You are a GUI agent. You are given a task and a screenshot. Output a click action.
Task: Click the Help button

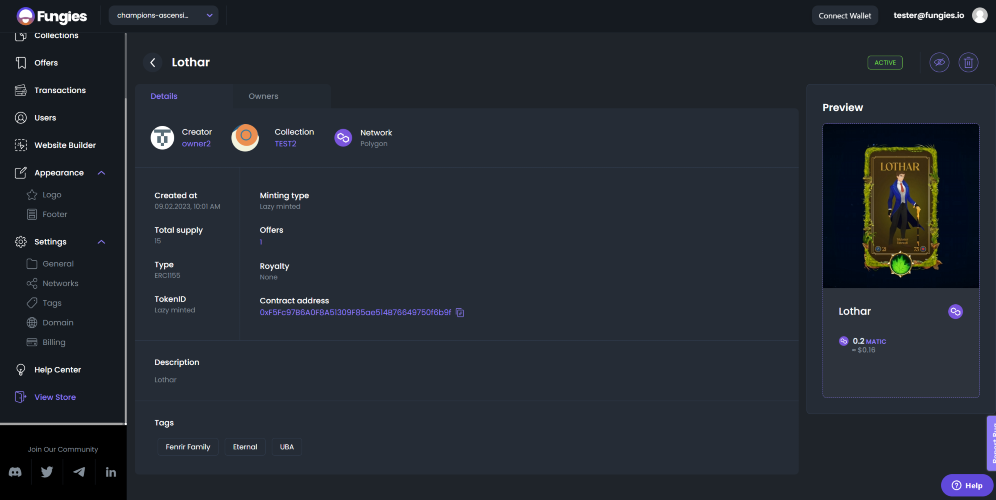[967, 485]
